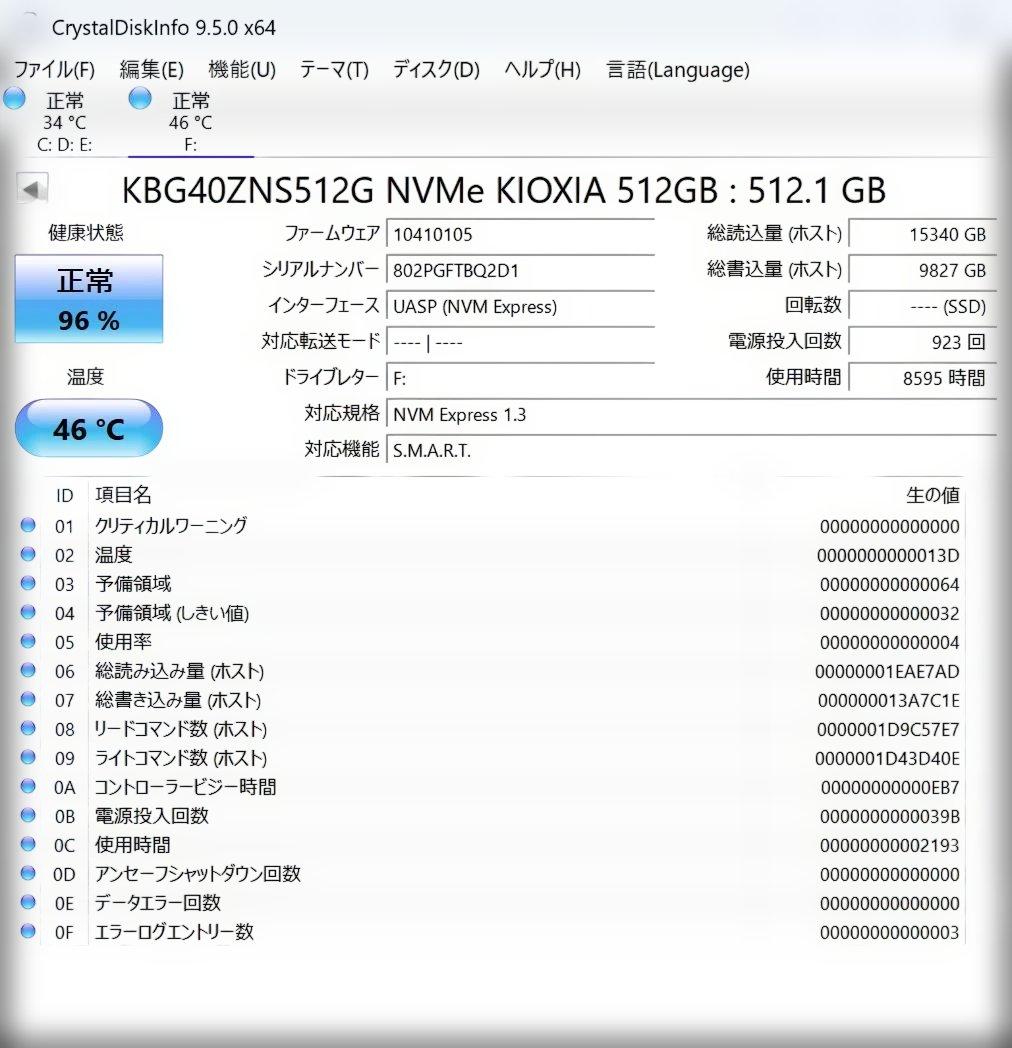Click status icon for 08 リードコマンド数 row
Image resolution: width=1012 pixels, height=1048 pixels.
(x=28, y=728)
